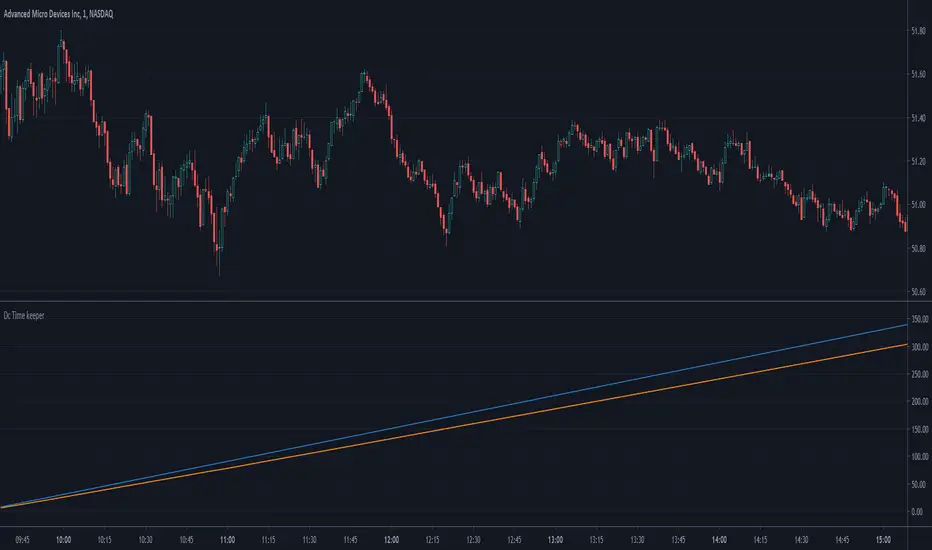This screenshot has height=550, width=932.
Task: Click the 09:45 time axis label
Action: 23,540
